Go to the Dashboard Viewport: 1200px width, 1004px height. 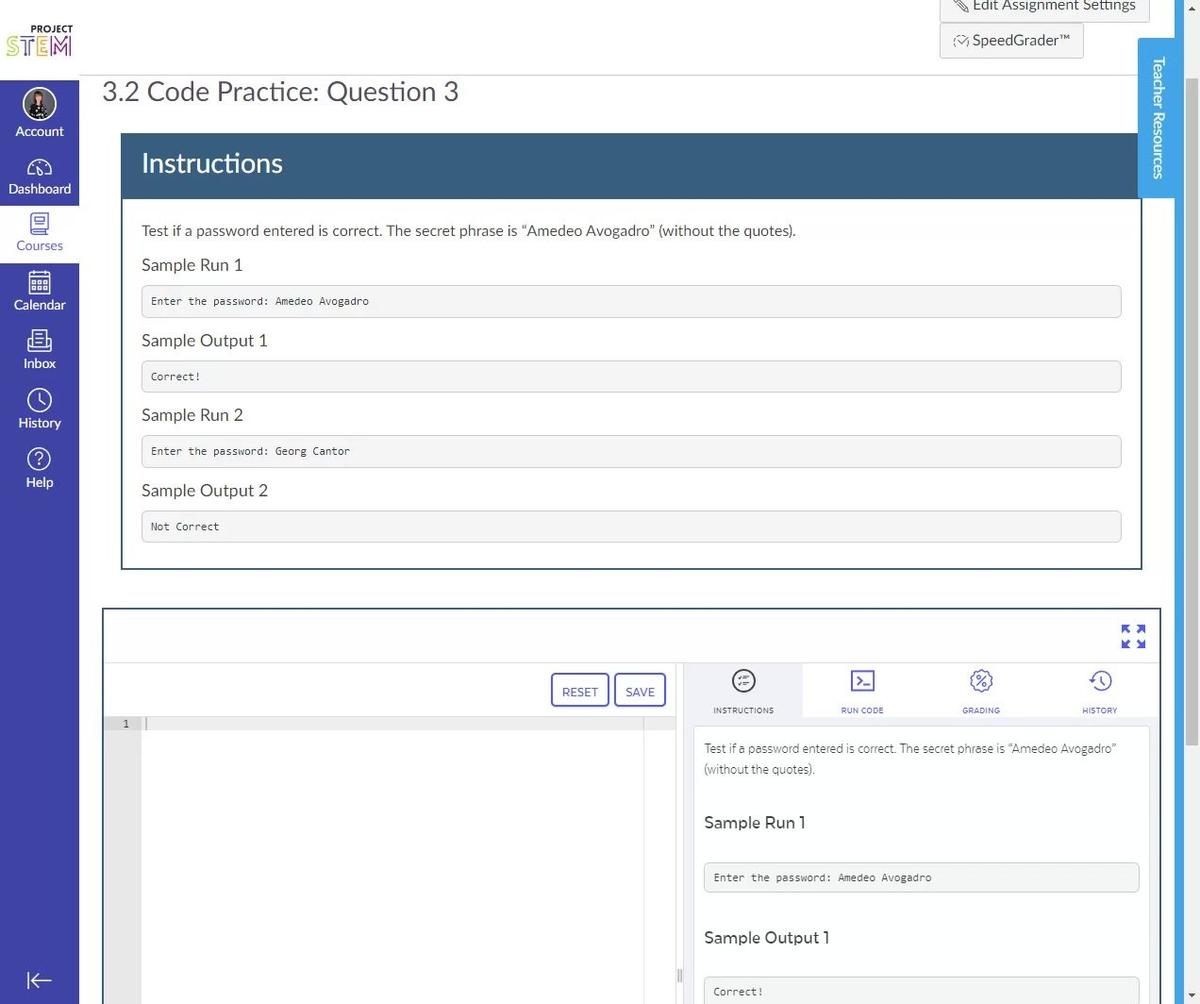39,177
